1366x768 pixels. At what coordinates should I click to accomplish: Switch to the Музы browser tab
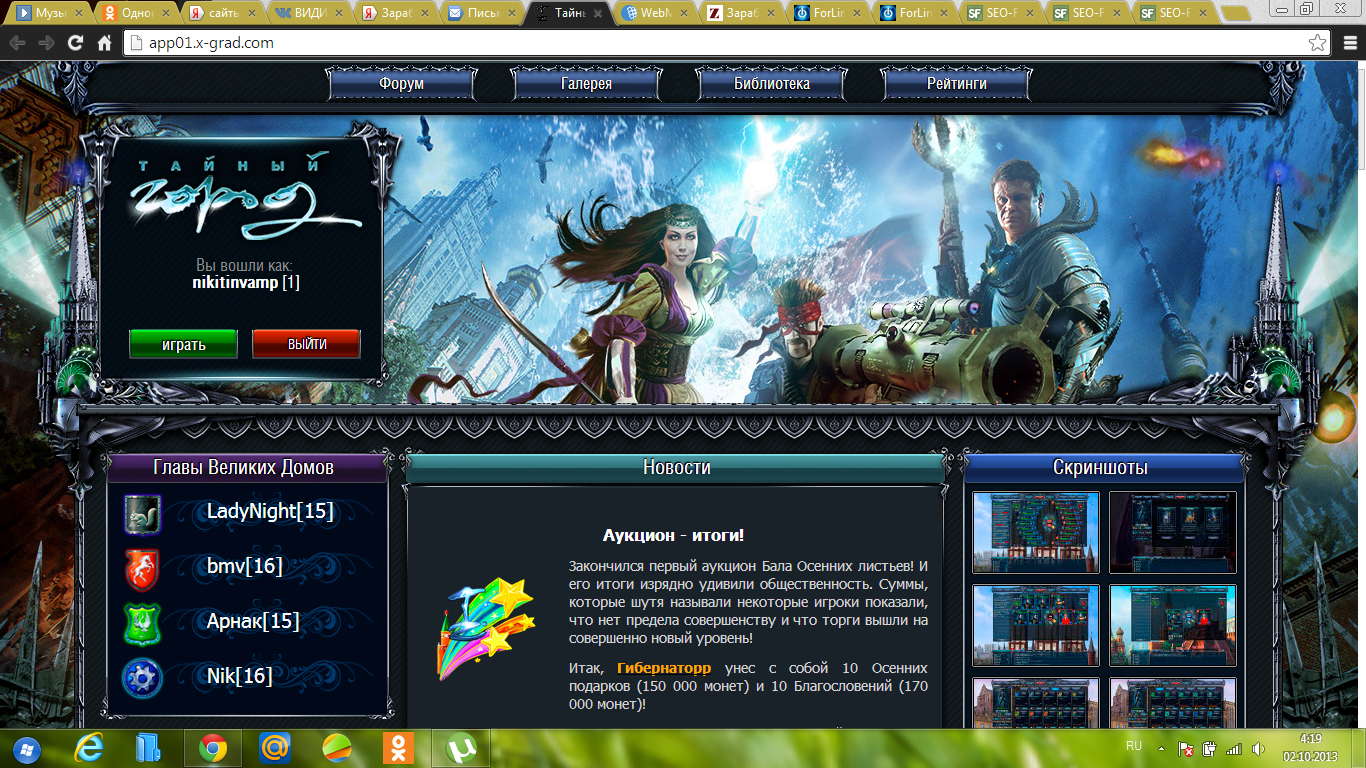[49, 14]
